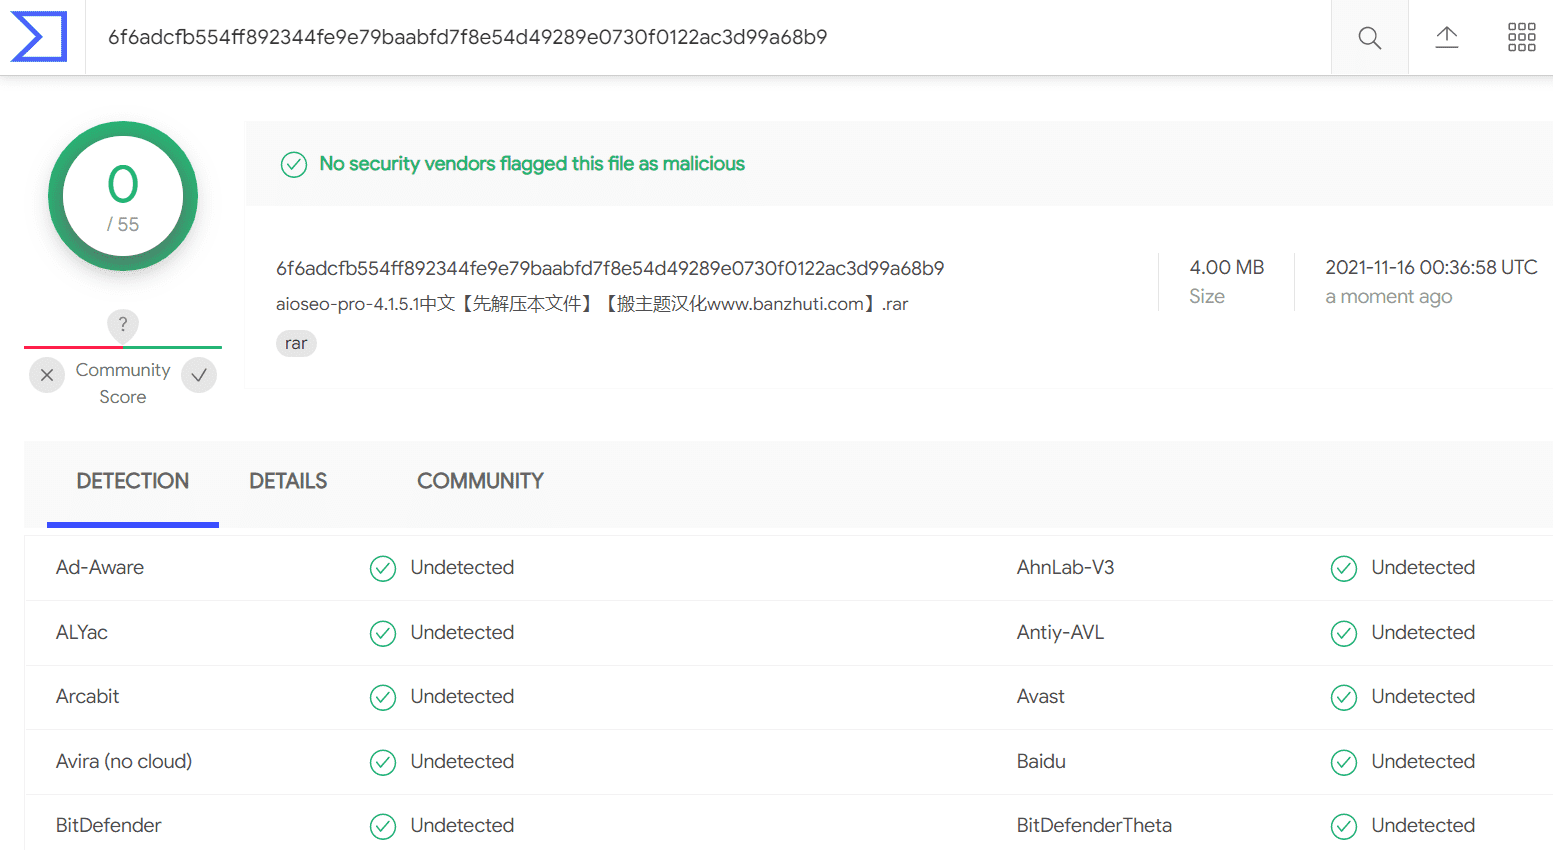1553x850 pixels.
Task: Click the BitDefenderTheta vendor name
Action: [x=1094, y=825]
